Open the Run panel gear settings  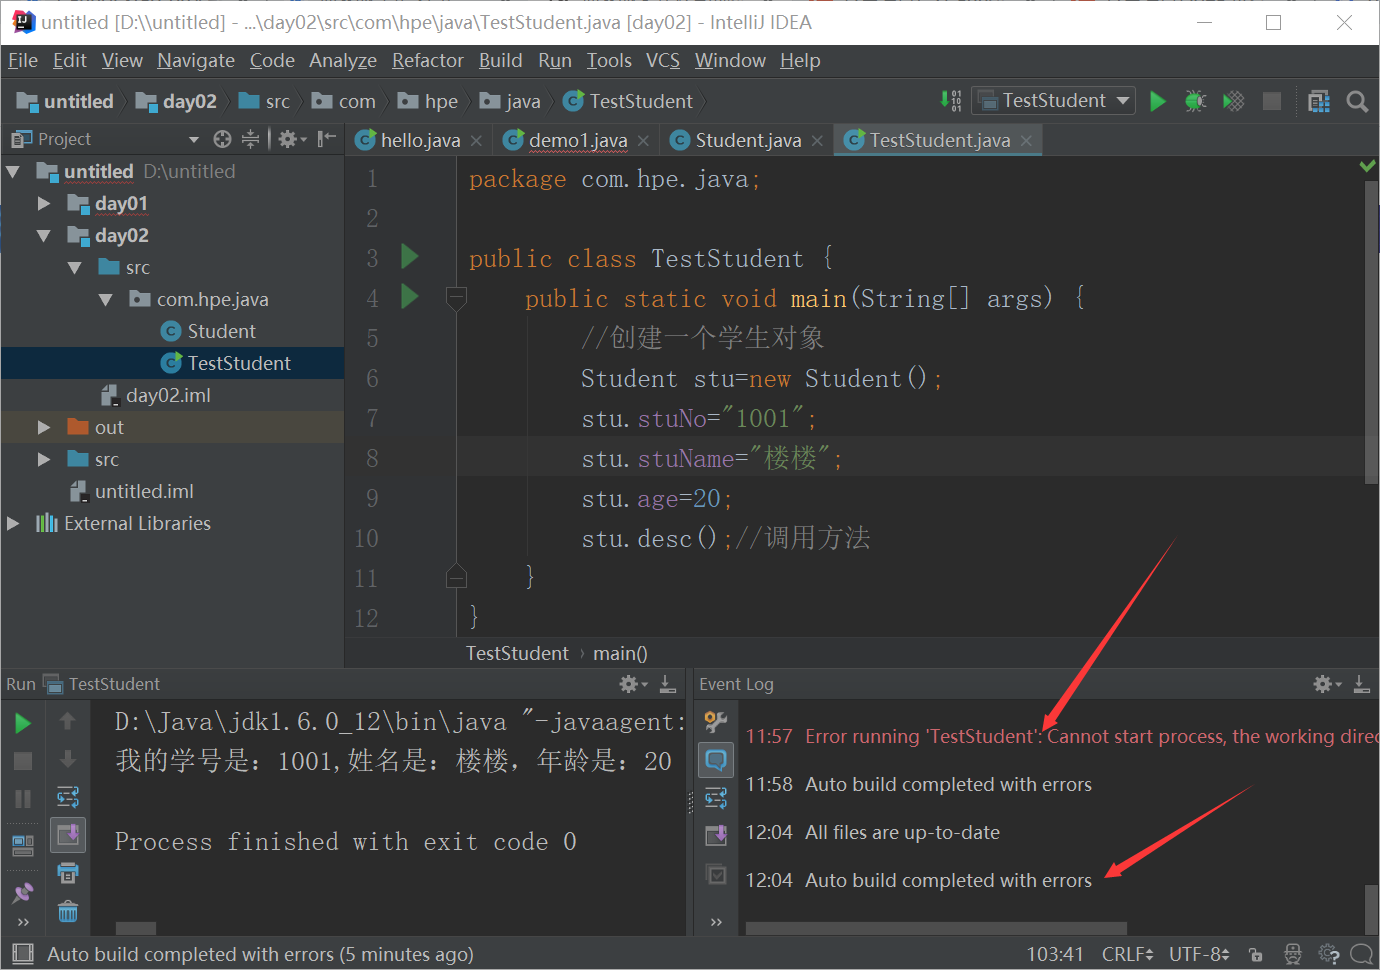pos(633,684)
